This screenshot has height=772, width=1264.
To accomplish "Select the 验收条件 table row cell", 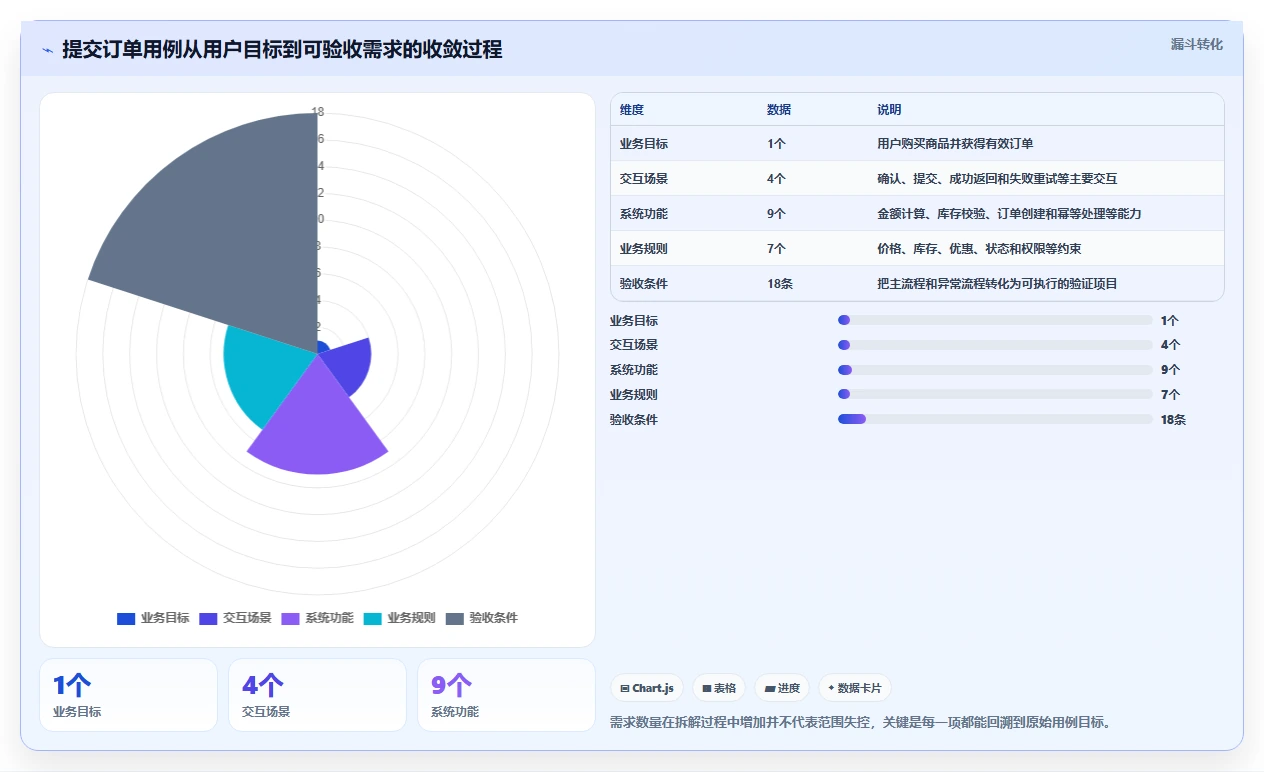I will pos(644,284).
